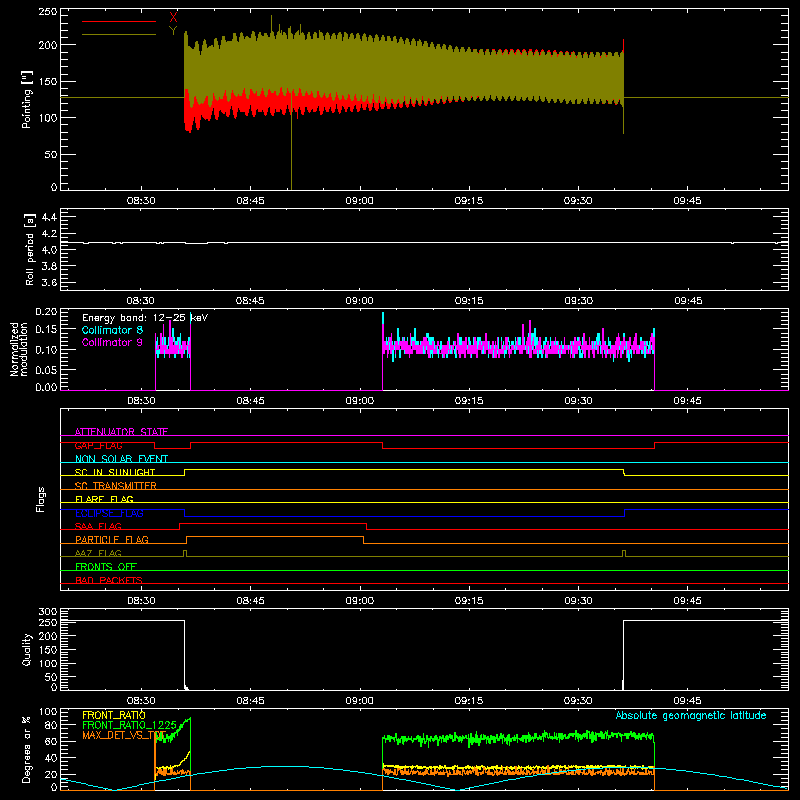This screenshot has height=800, width=800.
Task: Click the olive AAZ_FLAG label
Action: (x=98, y=553)
